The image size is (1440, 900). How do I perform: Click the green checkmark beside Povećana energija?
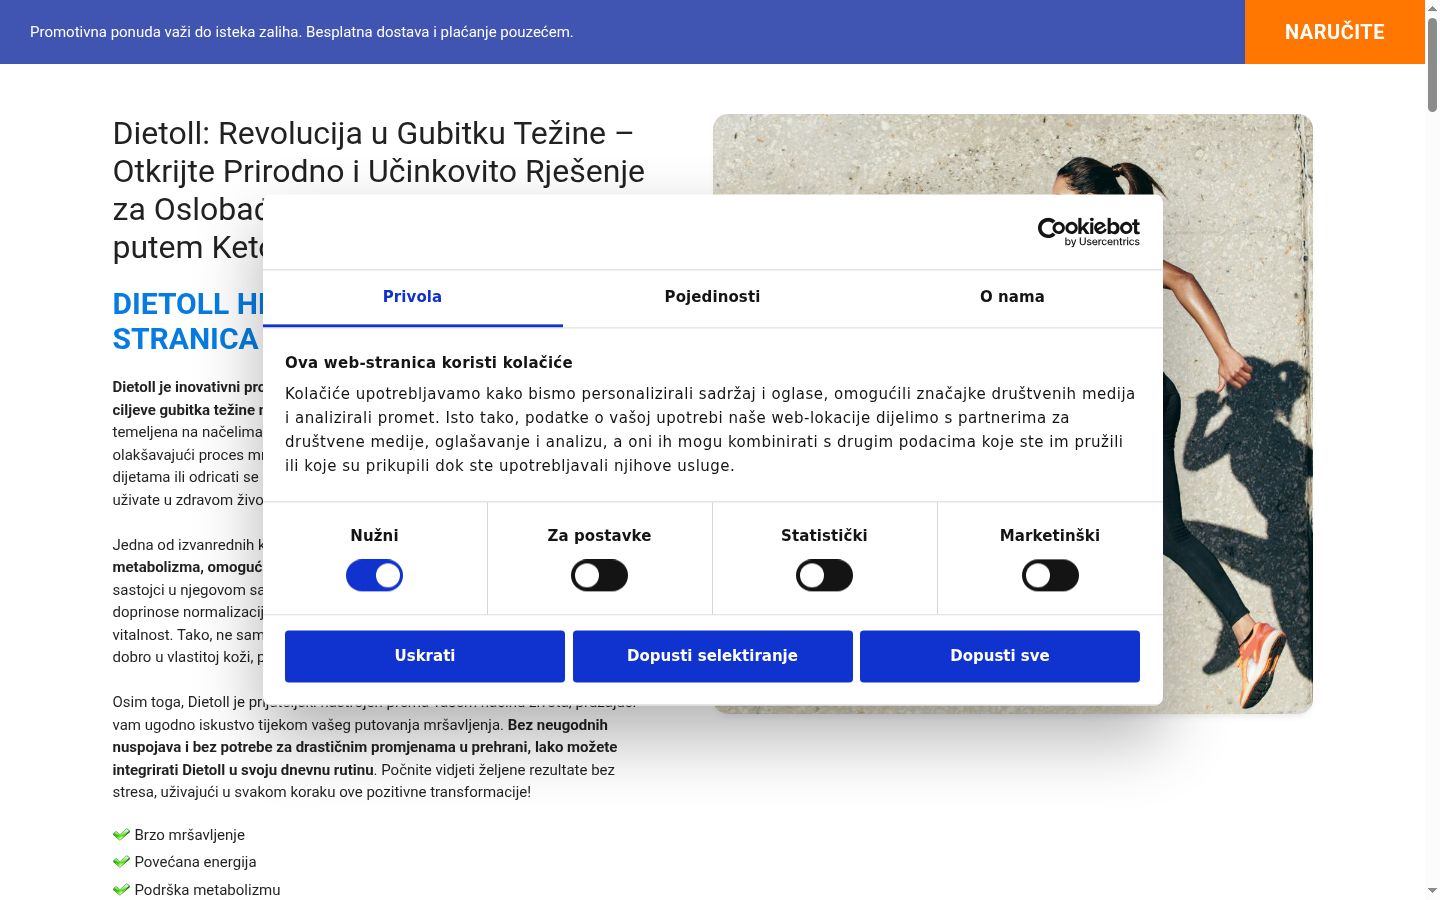(122, 861)
